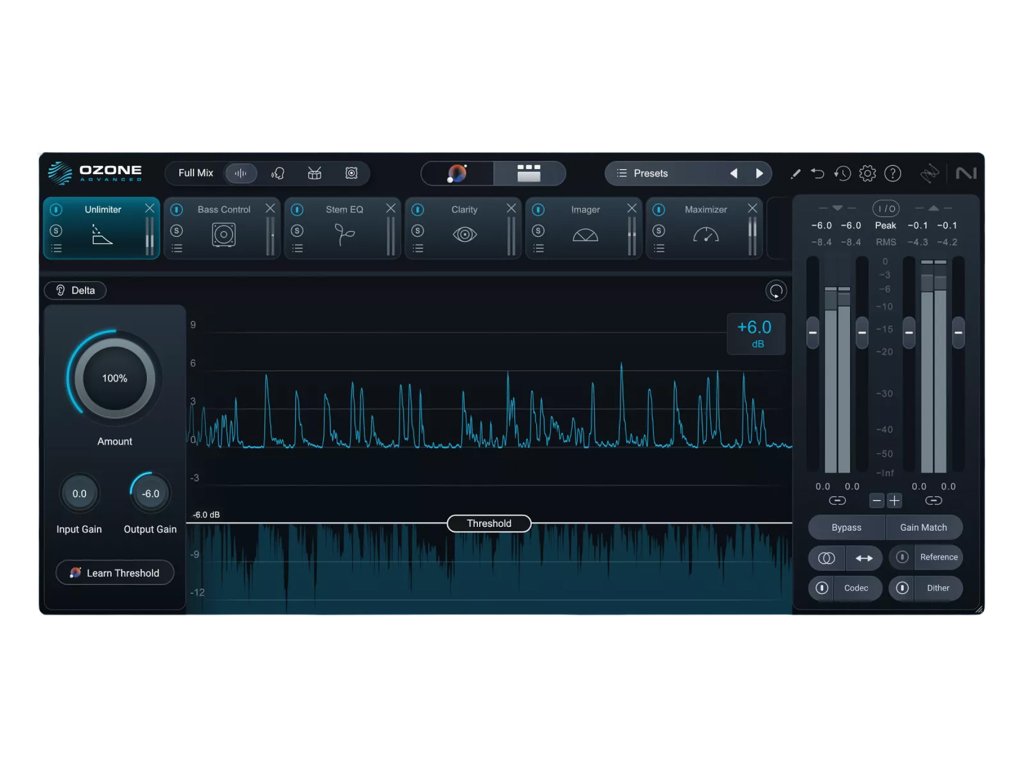Open the Clarity module preset list
This screenshot has height=768, width=1024.
click(x=418, y=248)
